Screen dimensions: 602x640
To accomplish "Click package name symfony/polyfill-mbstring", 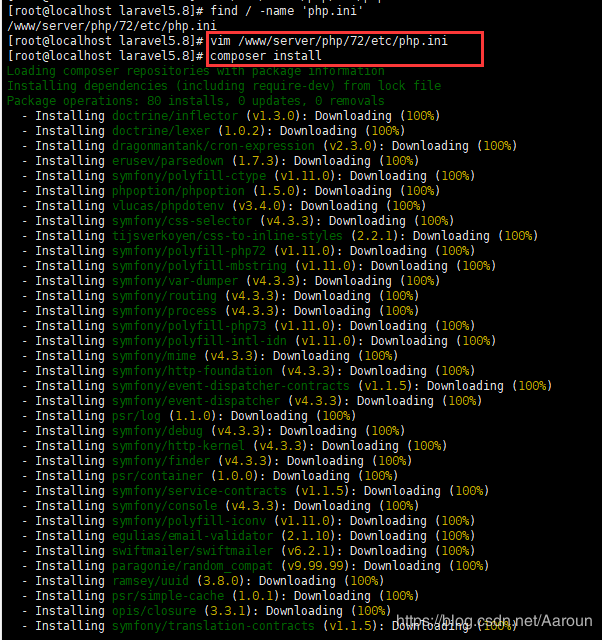I will pos(200,266).
